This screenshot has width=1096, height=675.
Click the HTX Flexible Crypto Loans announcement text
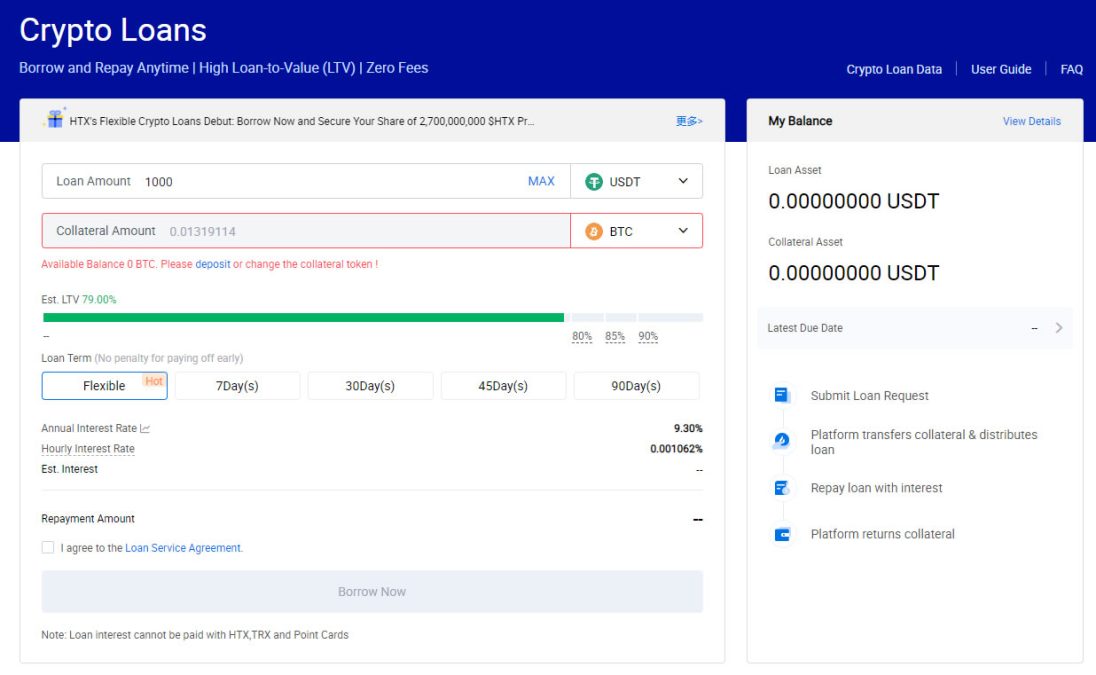[302, 121]
